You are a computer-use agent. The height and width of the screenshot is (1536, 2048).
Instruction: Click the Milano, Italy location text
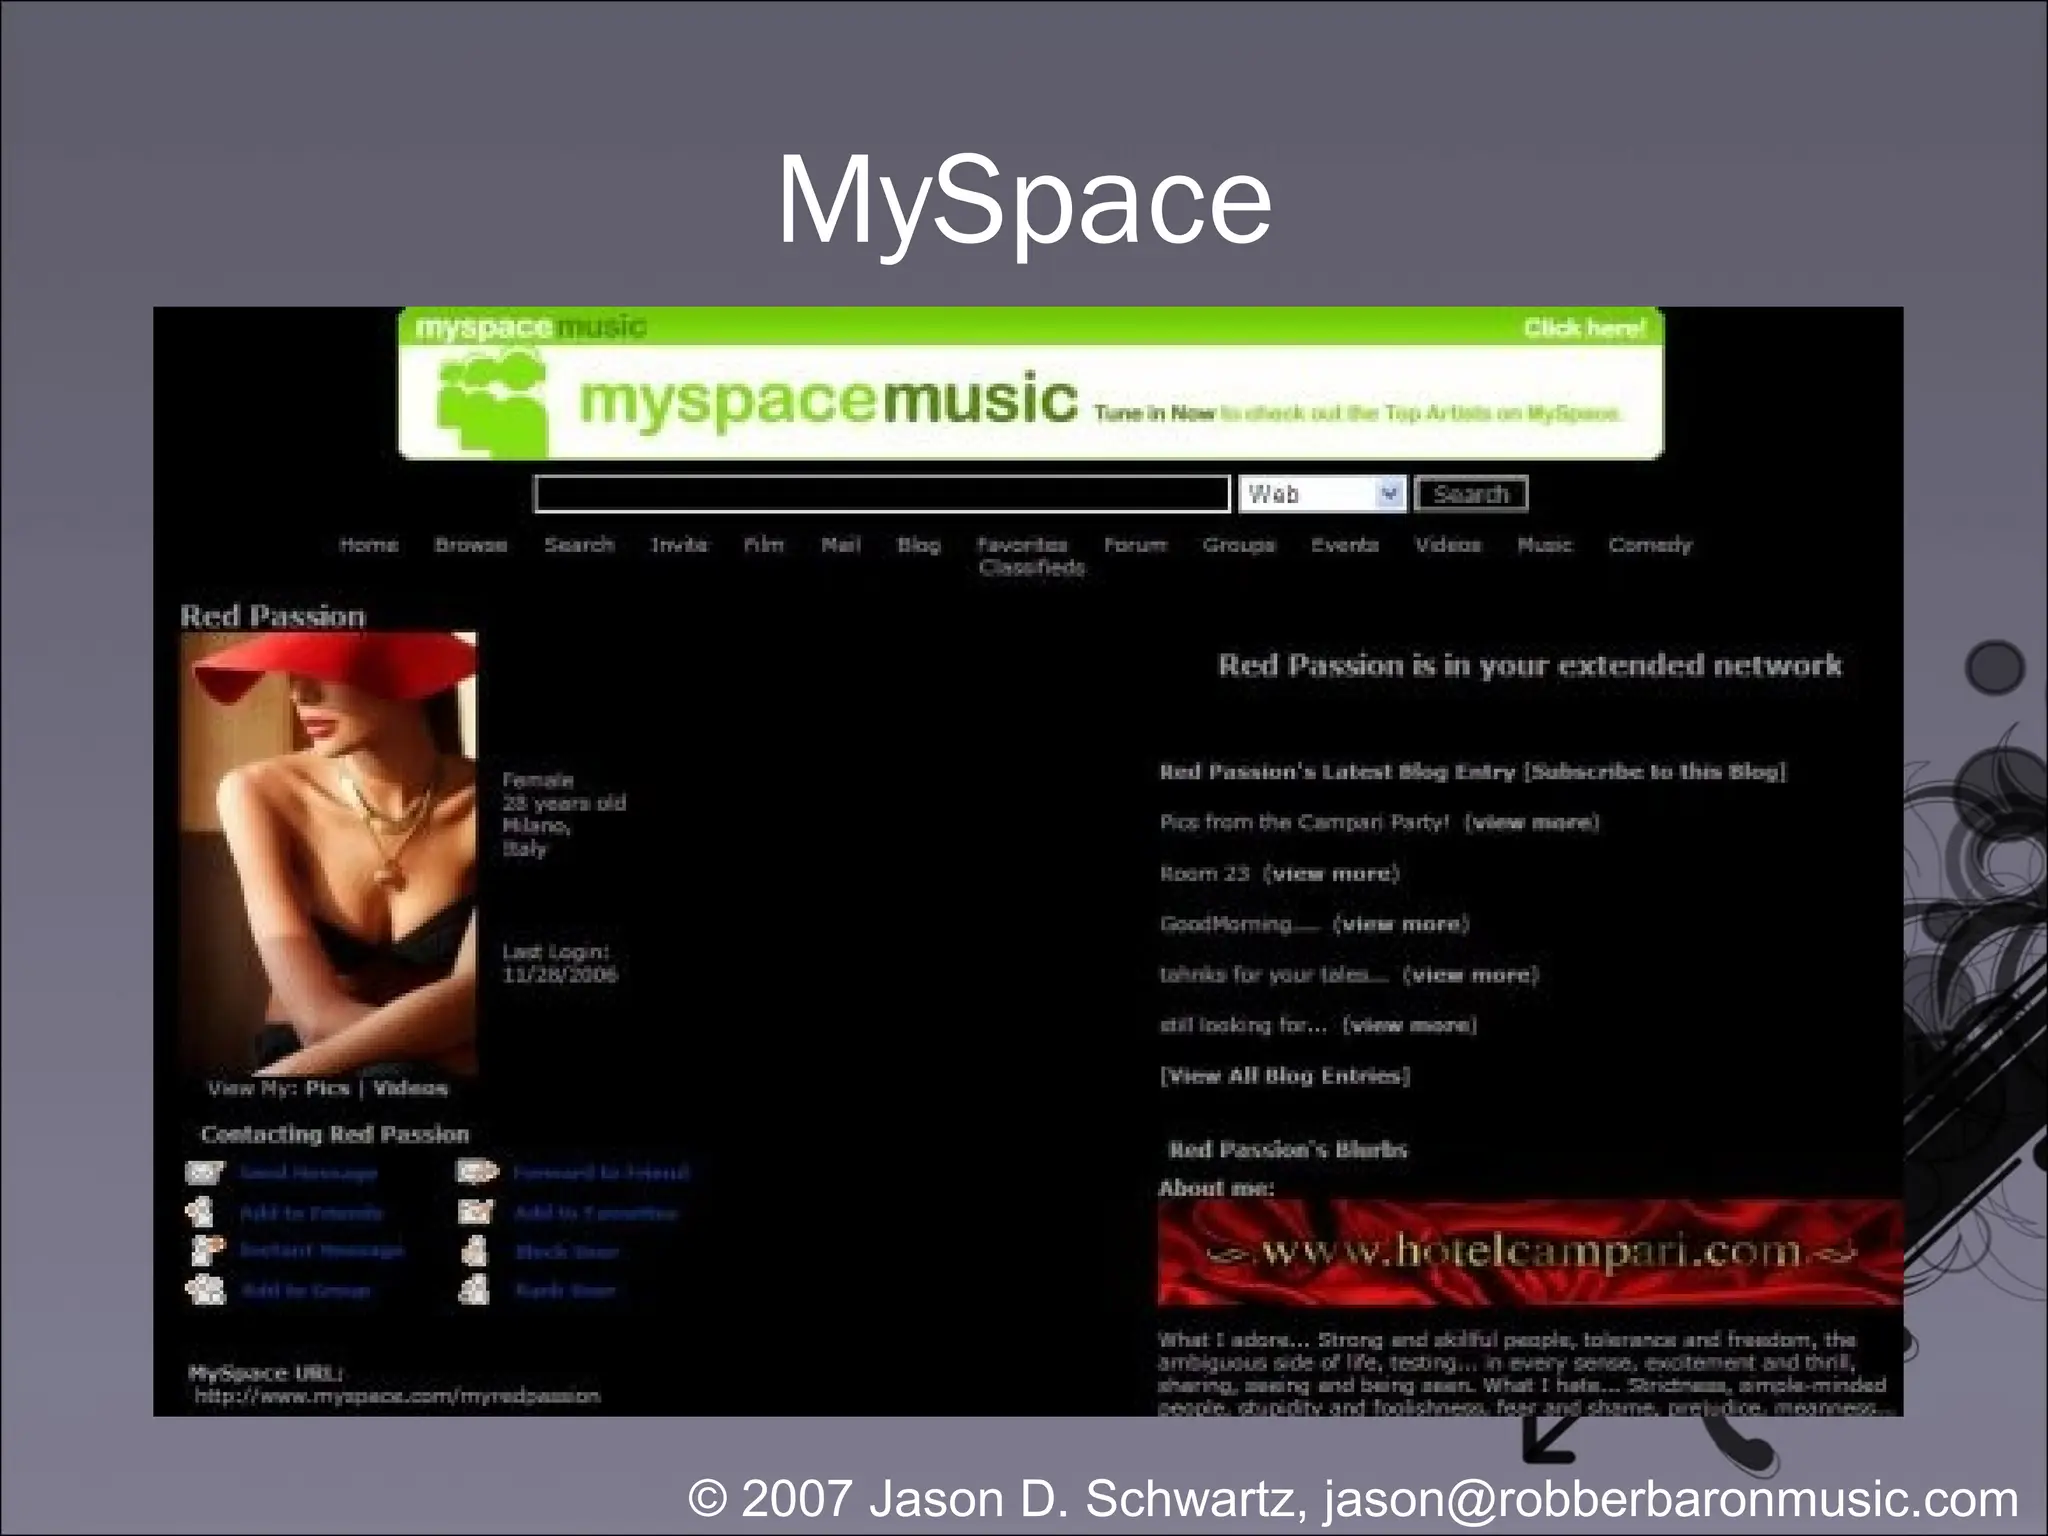(536, 837)
